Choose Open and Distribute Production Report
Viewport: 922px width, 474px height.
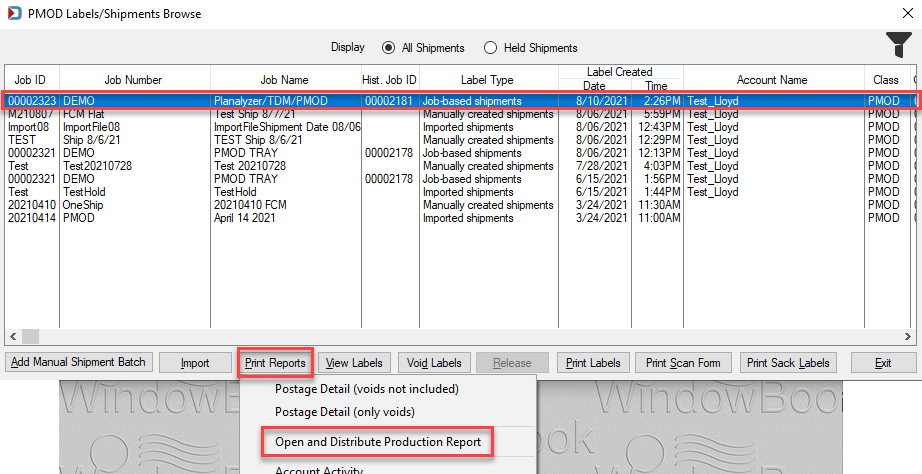coord(378,442)
